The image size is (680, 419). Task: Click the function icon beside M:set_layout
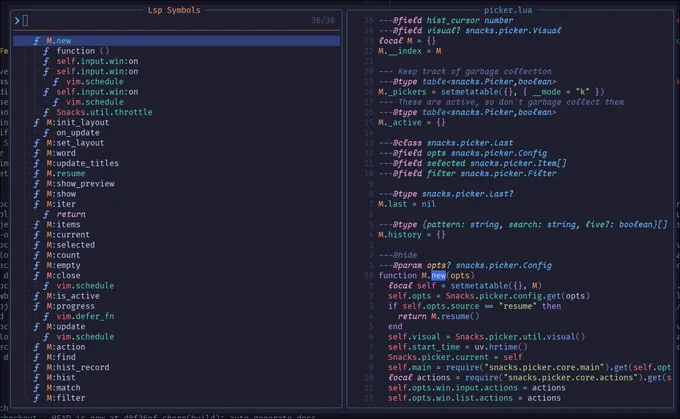coord(37,143)
